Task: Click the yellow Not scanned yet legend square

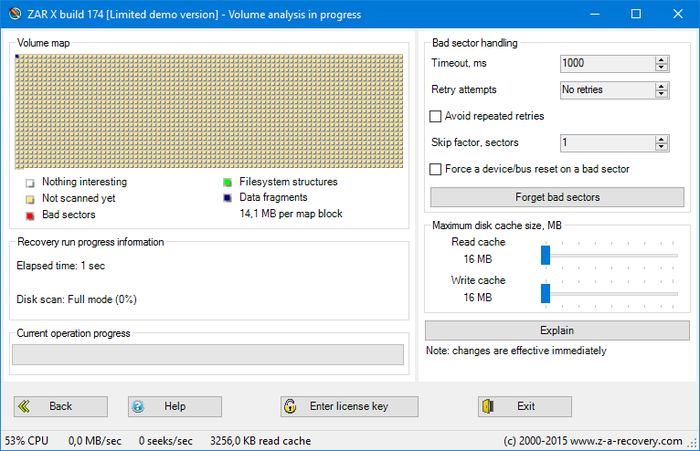Action: pos(30,199)
